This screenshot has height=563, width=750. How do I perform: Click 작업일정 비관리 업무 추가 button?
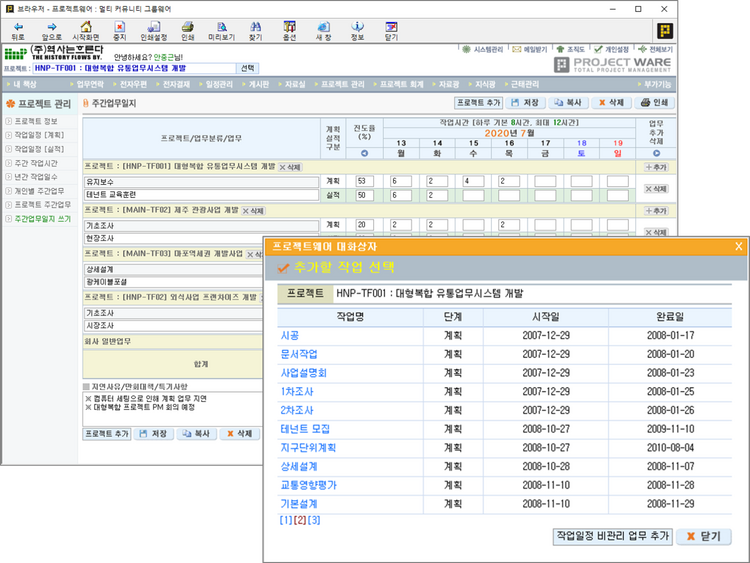(x=613, y=536)
